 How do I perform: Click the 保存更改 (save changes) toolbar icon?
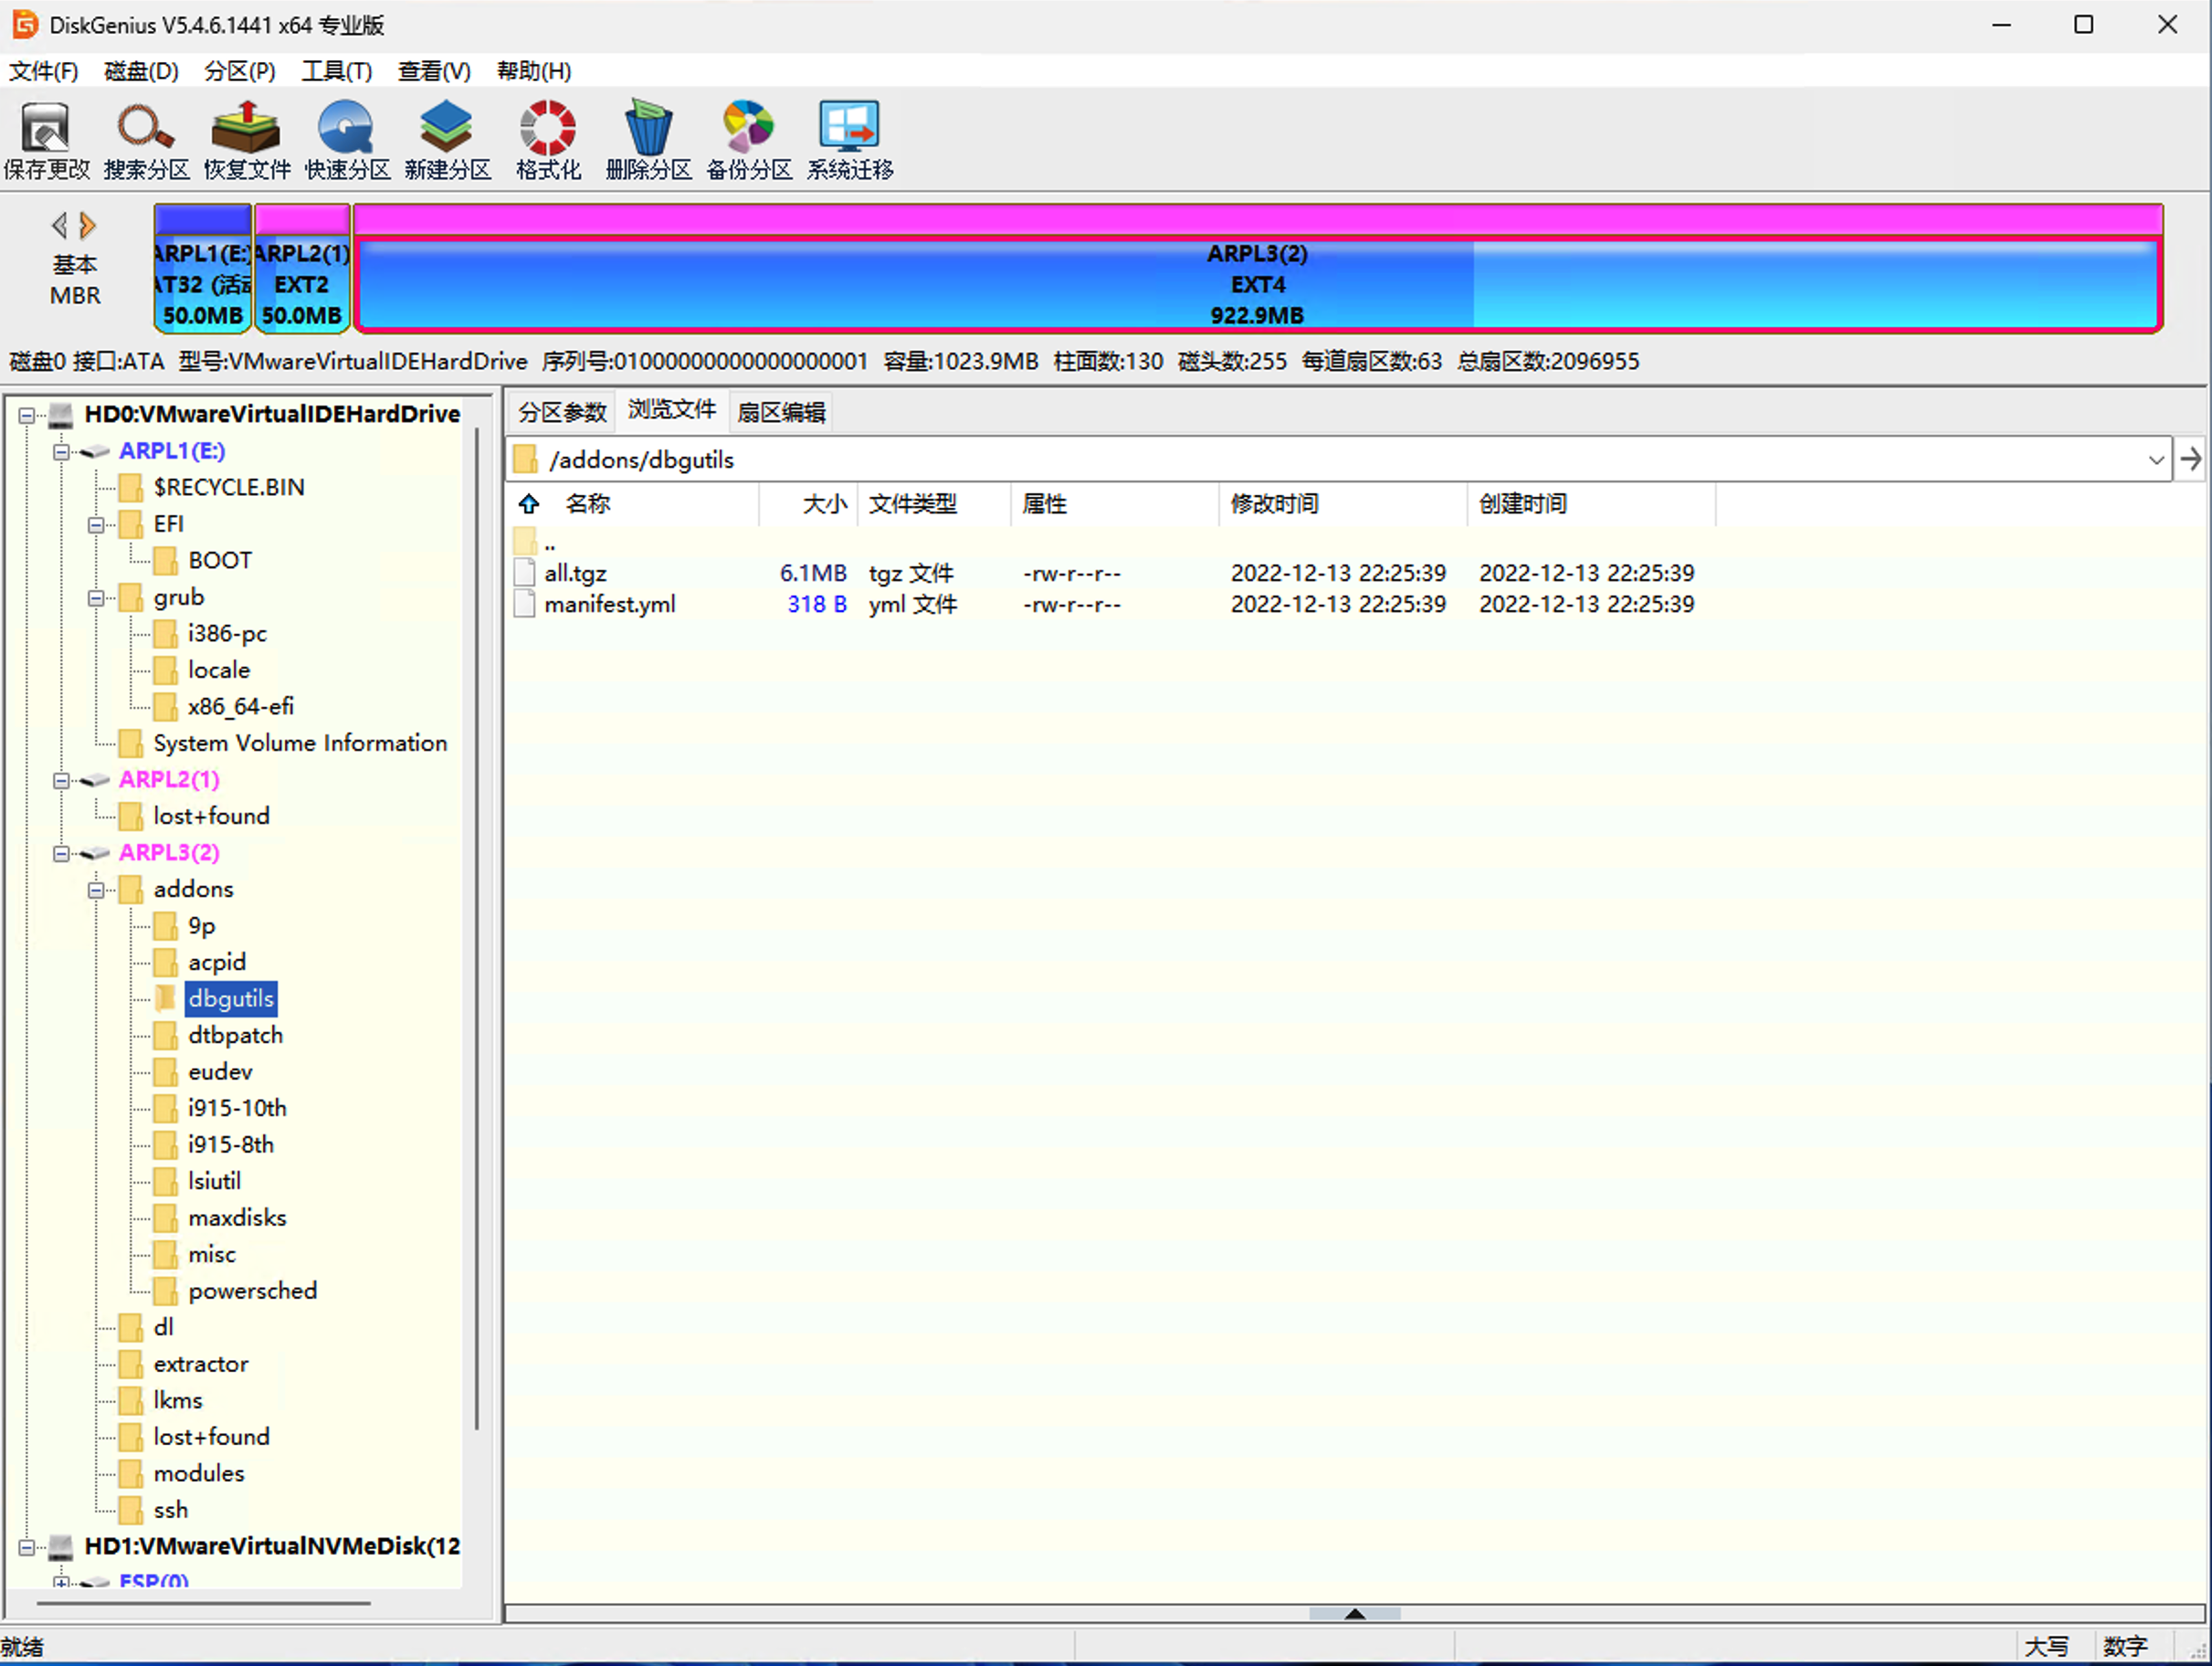point(46,138)
